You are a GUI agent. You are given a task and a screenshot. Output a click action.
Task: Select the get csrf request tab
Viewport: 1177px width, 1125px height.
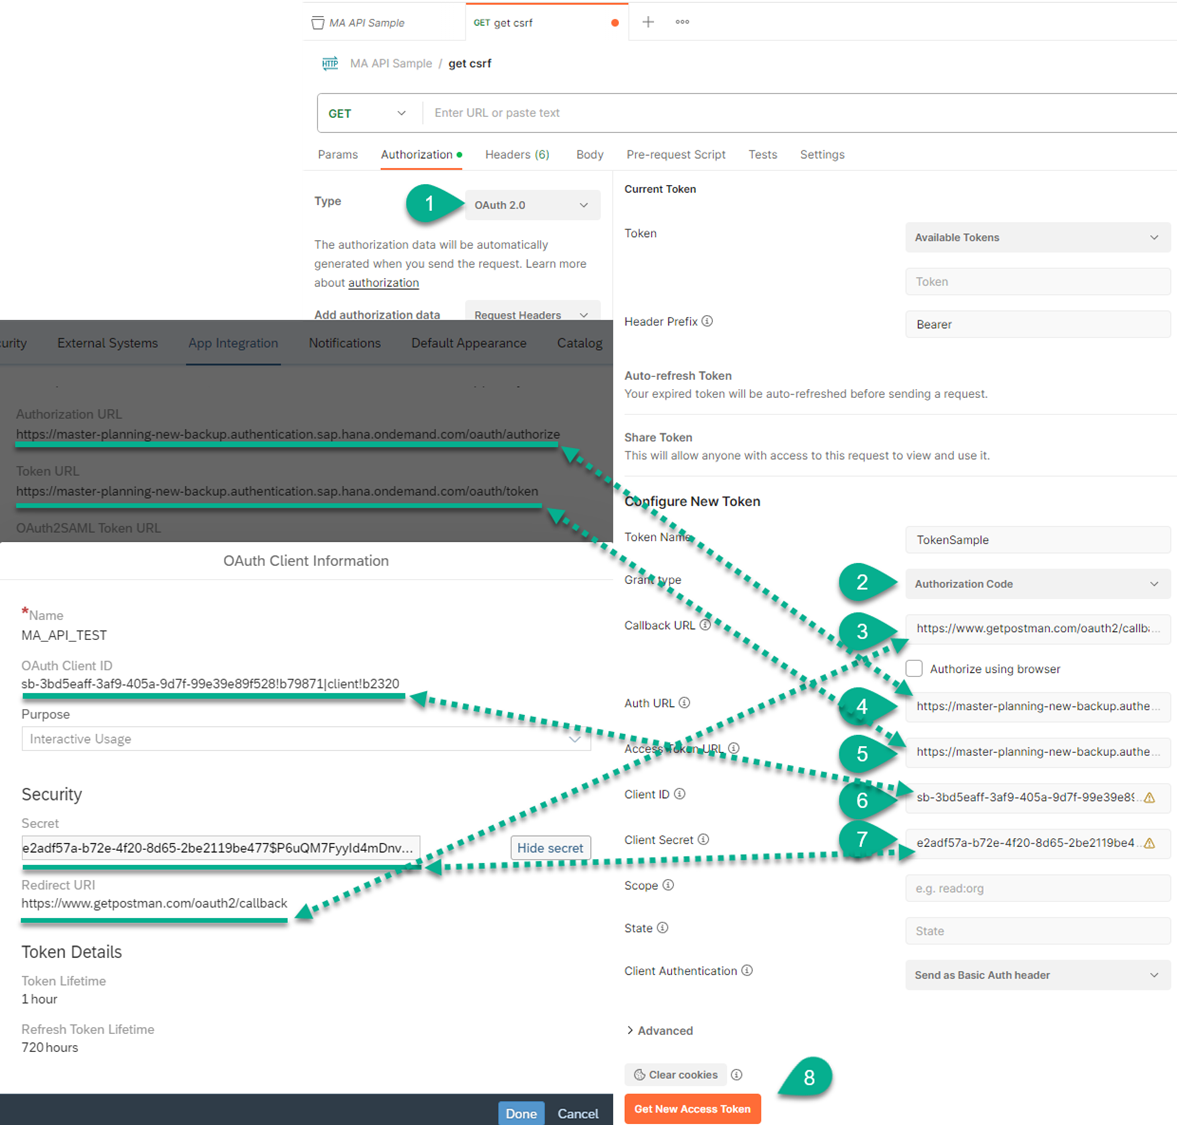[x=546, y=23]
